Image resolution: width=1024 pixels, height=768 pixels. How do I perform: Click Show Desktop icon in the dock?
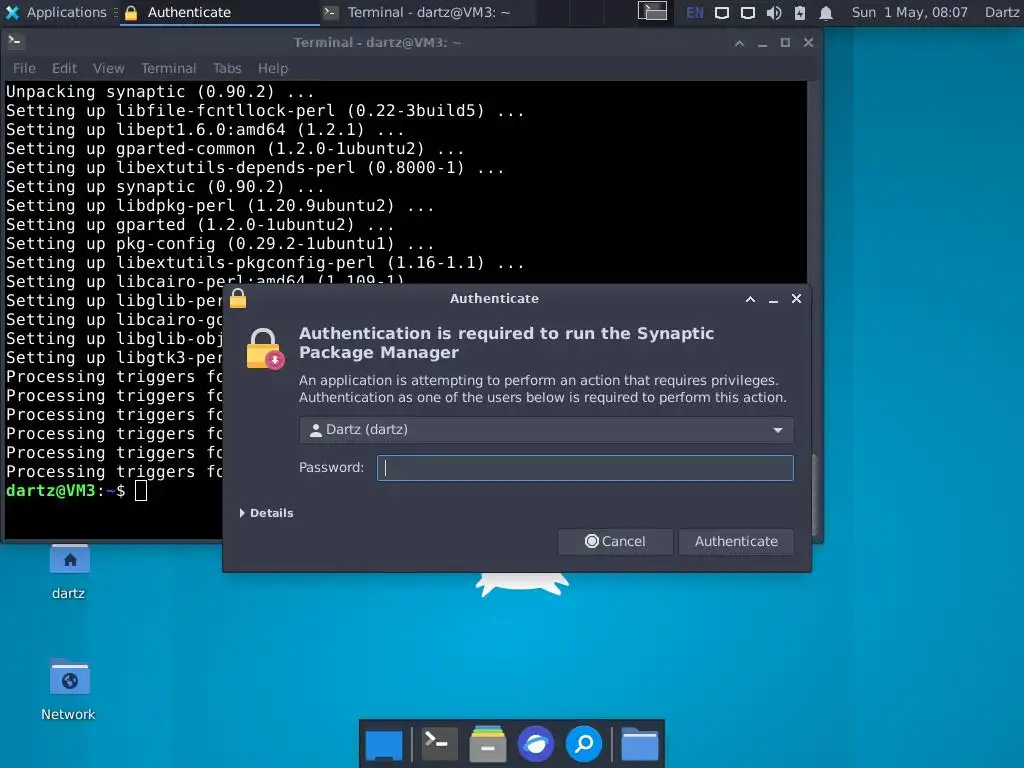click(x=384, y=744)
